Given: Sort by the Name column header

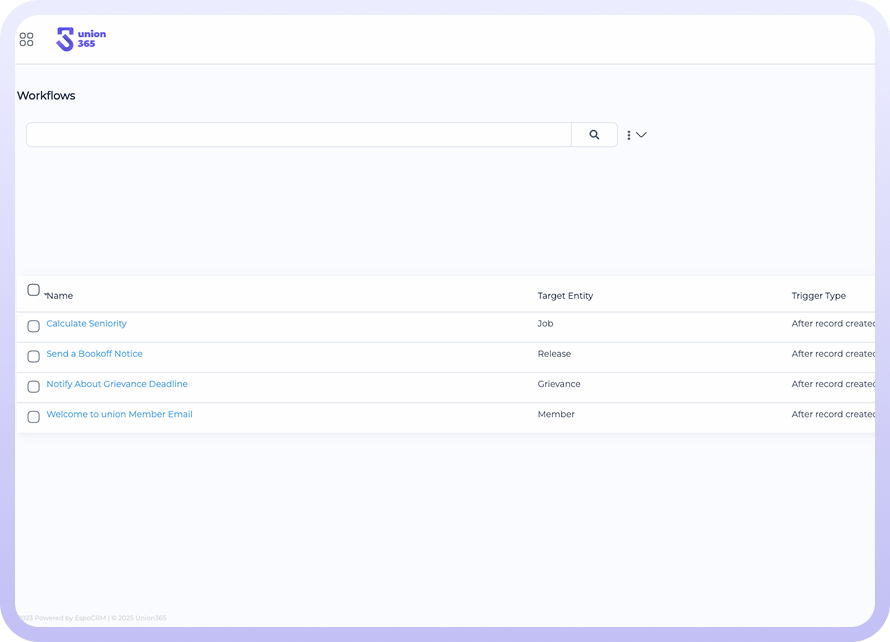Looking at the screenshot, I should pyautogui.click(x=60, y=296).
